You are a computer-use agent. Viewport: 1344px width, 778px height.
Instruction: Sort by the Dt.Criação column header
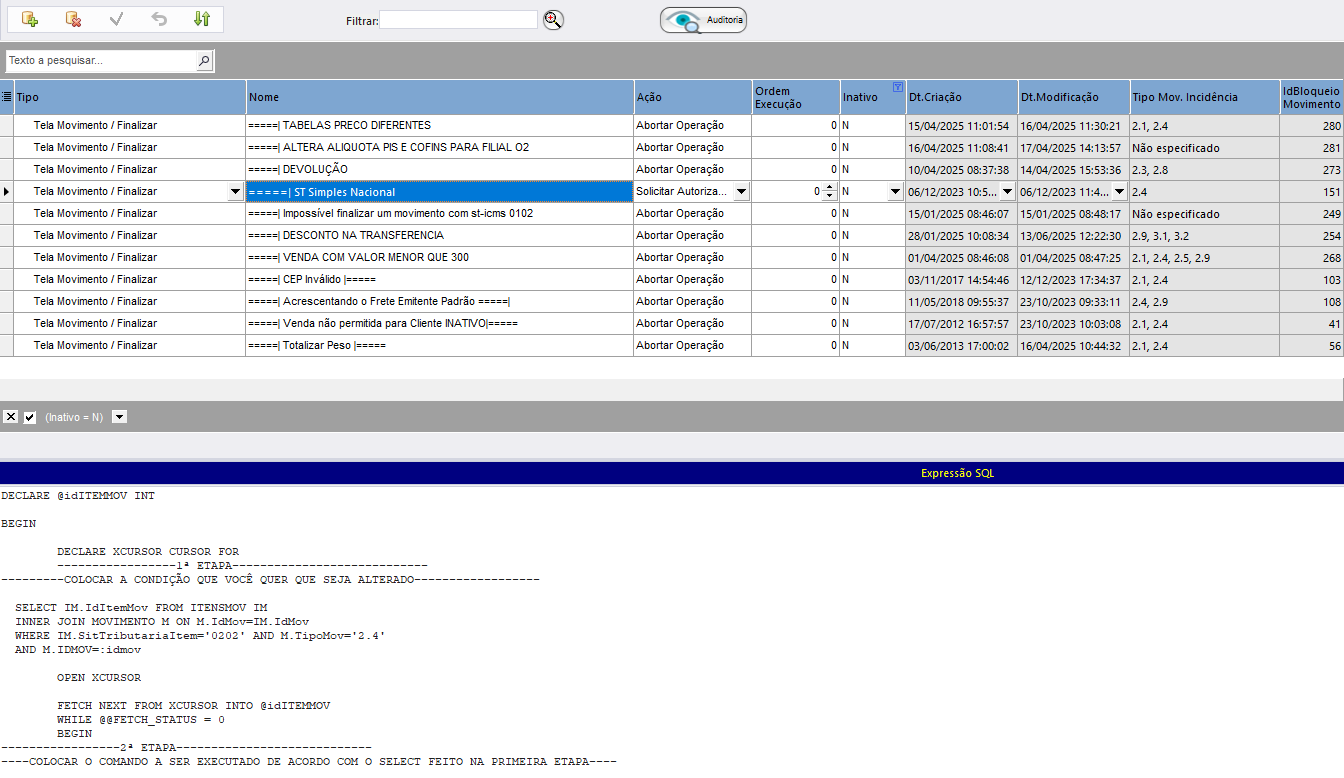(961, 97)
